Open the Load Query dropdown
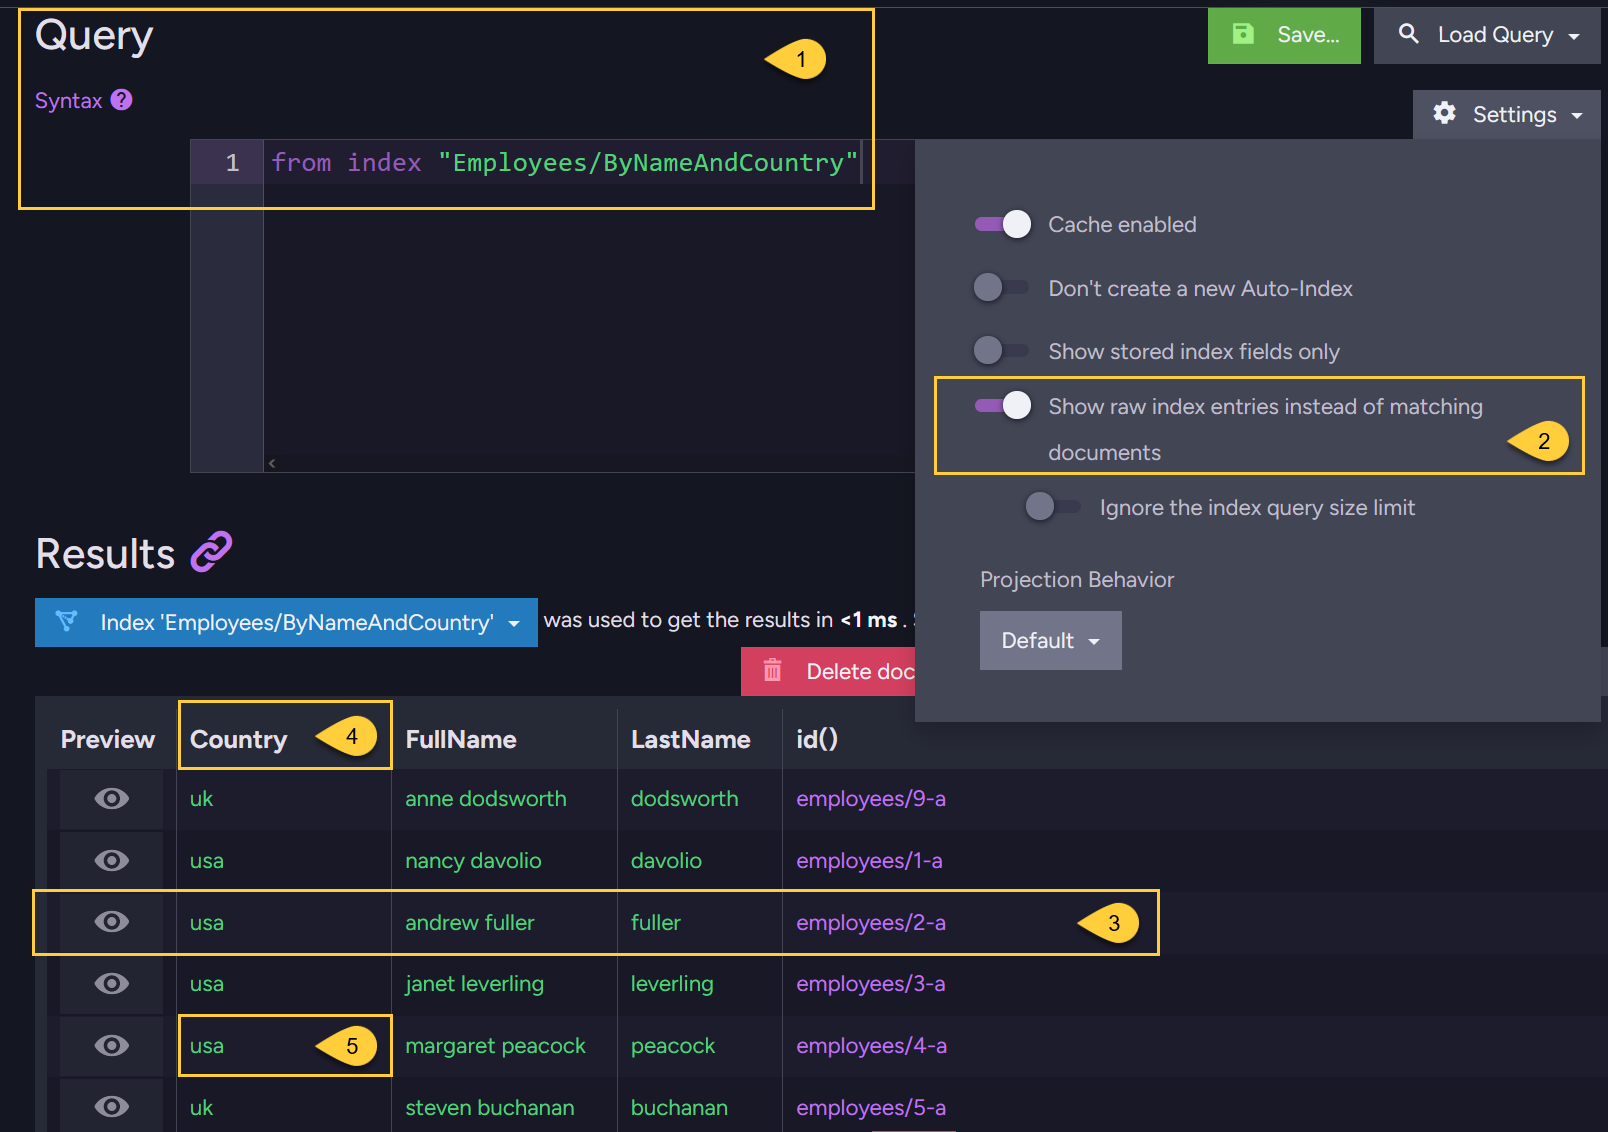The image size is (1608, 1132). click(1487, 35)
